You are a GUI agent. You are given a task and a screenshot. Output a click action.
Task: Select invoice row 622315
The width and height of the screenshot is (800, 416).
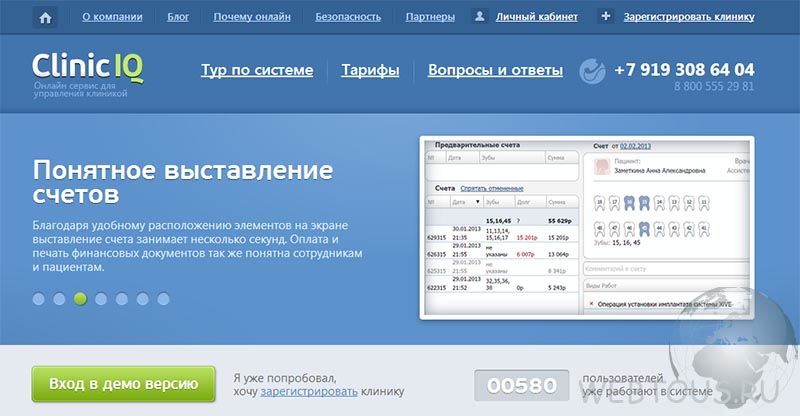(502, 284)
